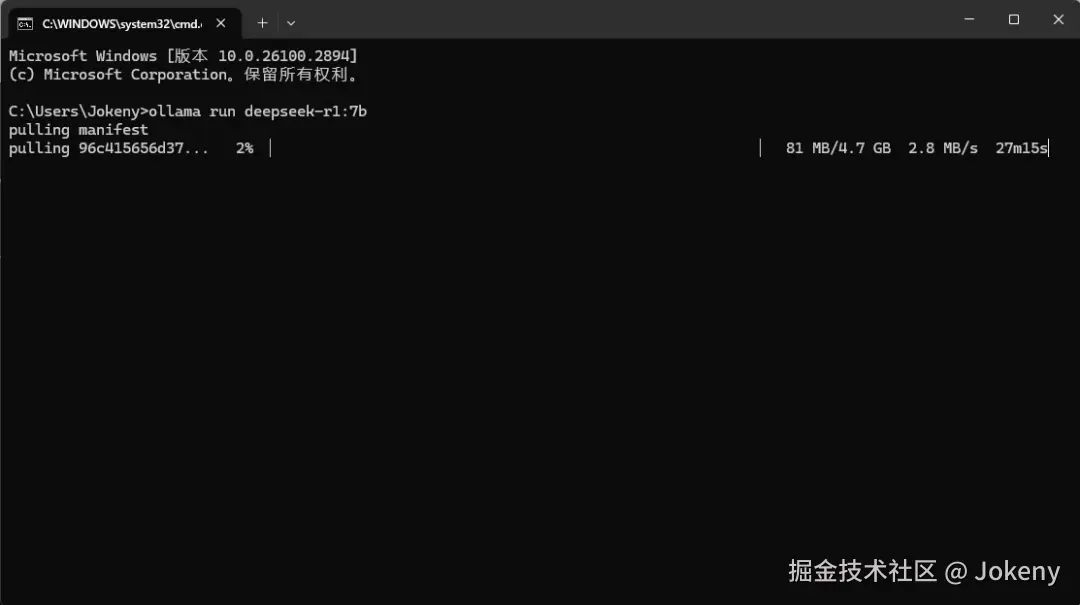This screenshot has width=1080, height=605.
Task: Select the C:\WINDOWS\system32\cmd tab
Action: tap(124, 23)
